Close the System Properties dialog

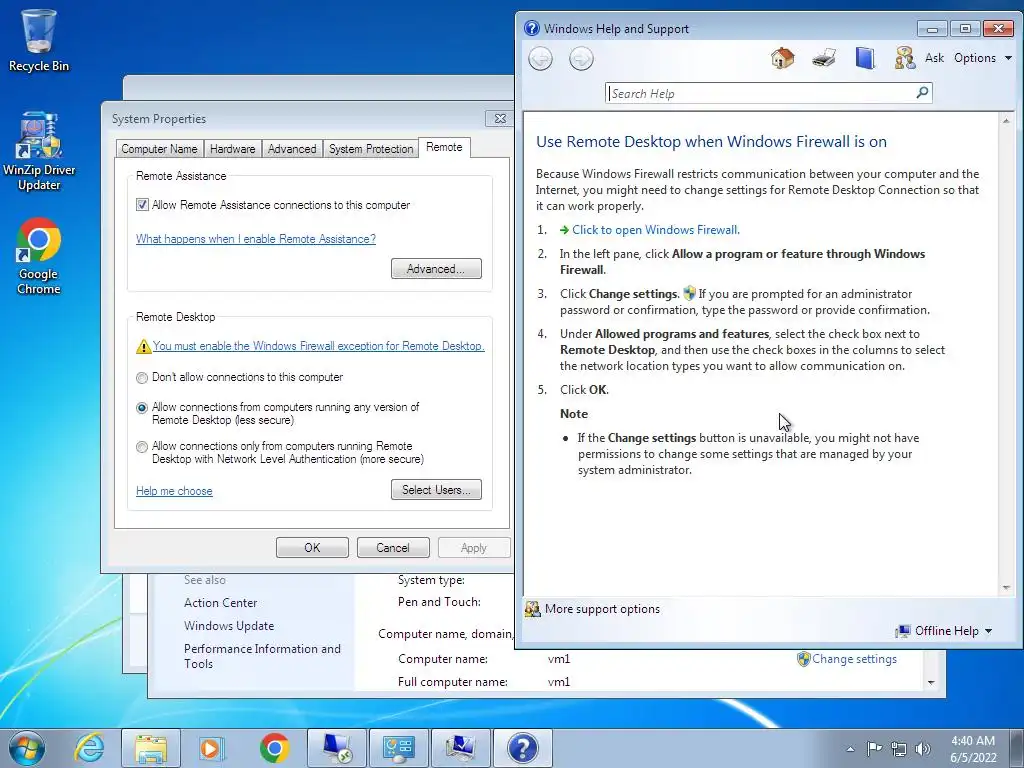click(500, 118)
